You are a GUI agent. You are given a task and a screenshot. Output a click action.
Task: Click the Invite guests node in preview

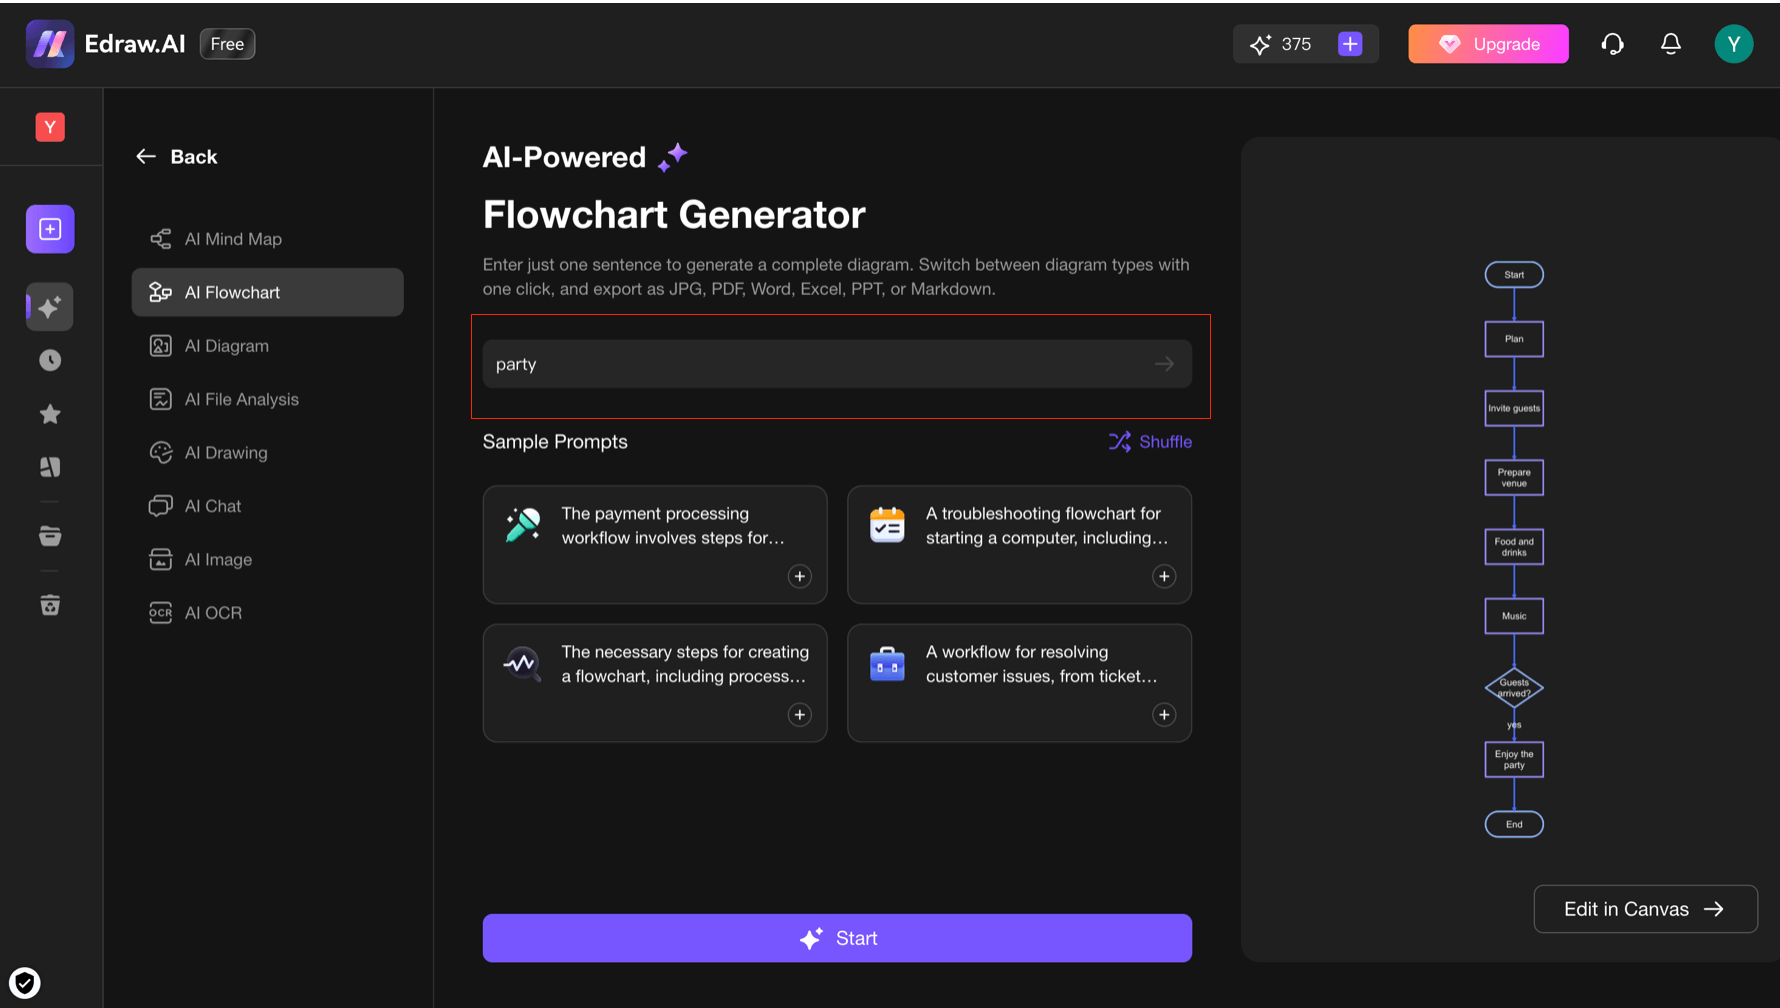(1514, 408)
